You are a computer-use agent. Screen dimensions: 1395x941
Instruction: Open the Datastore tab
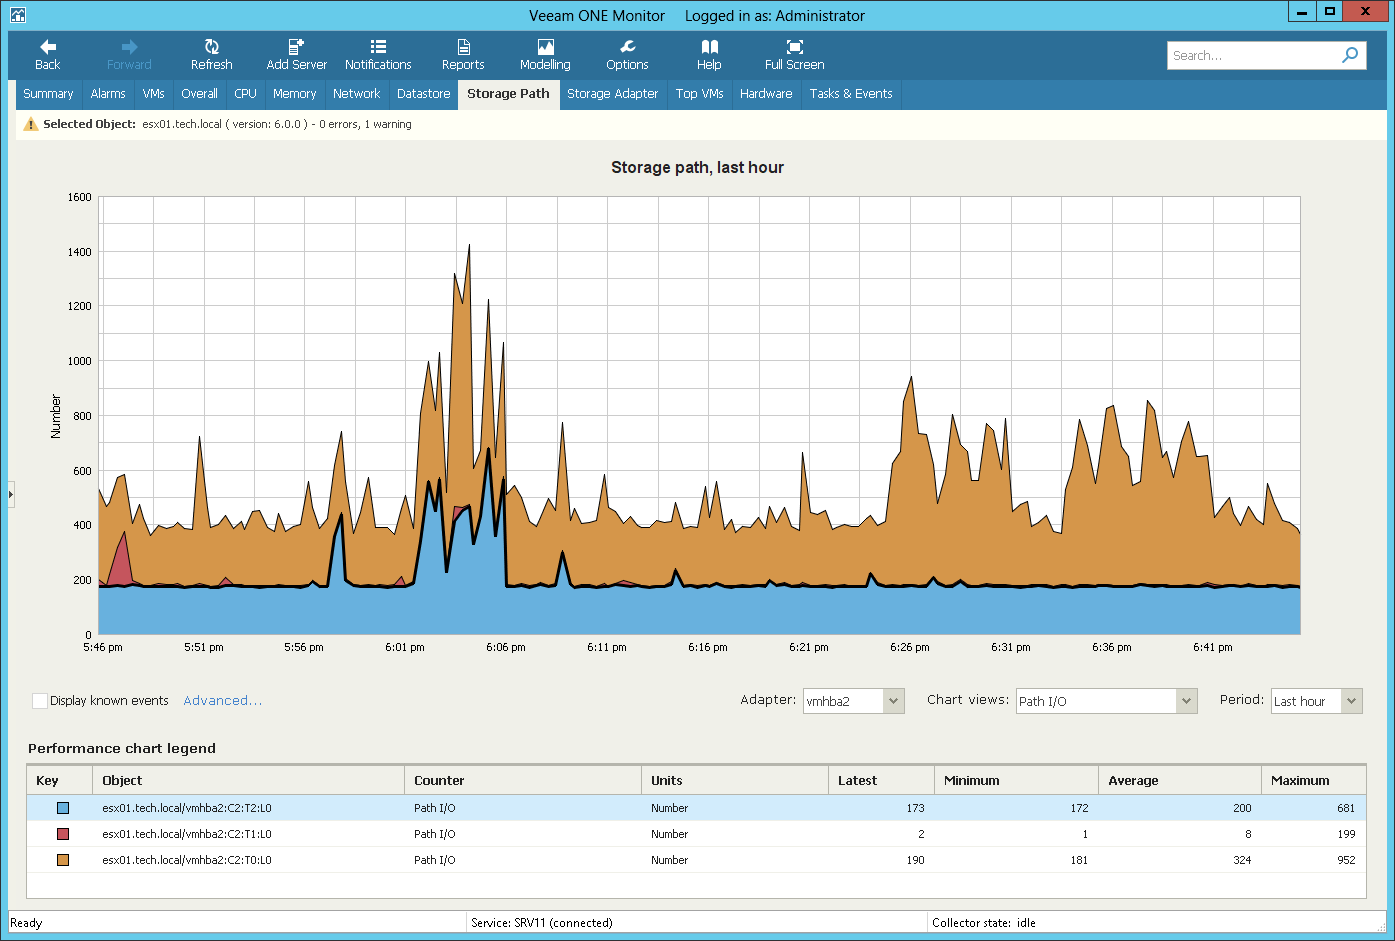pyautogui.click(x=423, y=94)
